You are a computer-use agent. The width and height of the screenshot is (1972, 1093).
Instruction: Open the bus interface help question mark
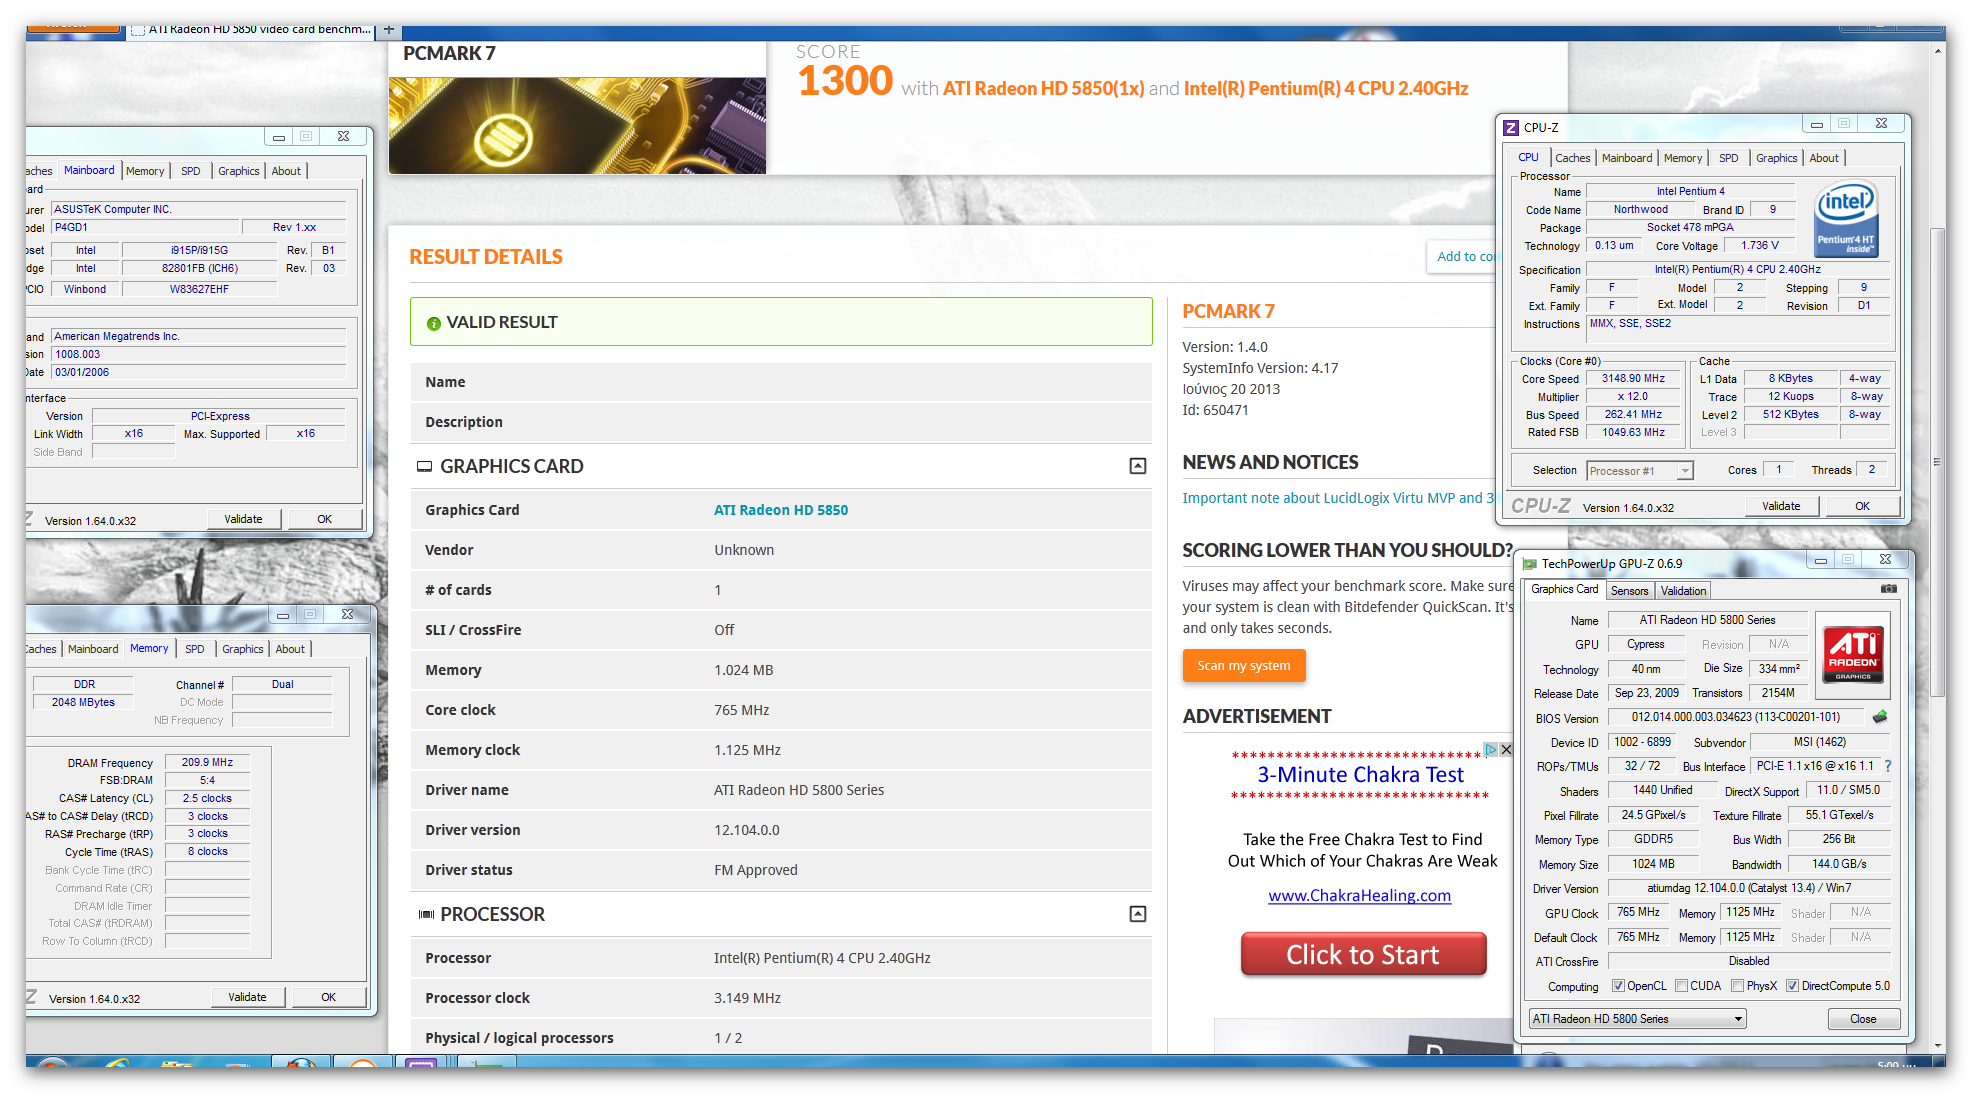pos(1888,766)
